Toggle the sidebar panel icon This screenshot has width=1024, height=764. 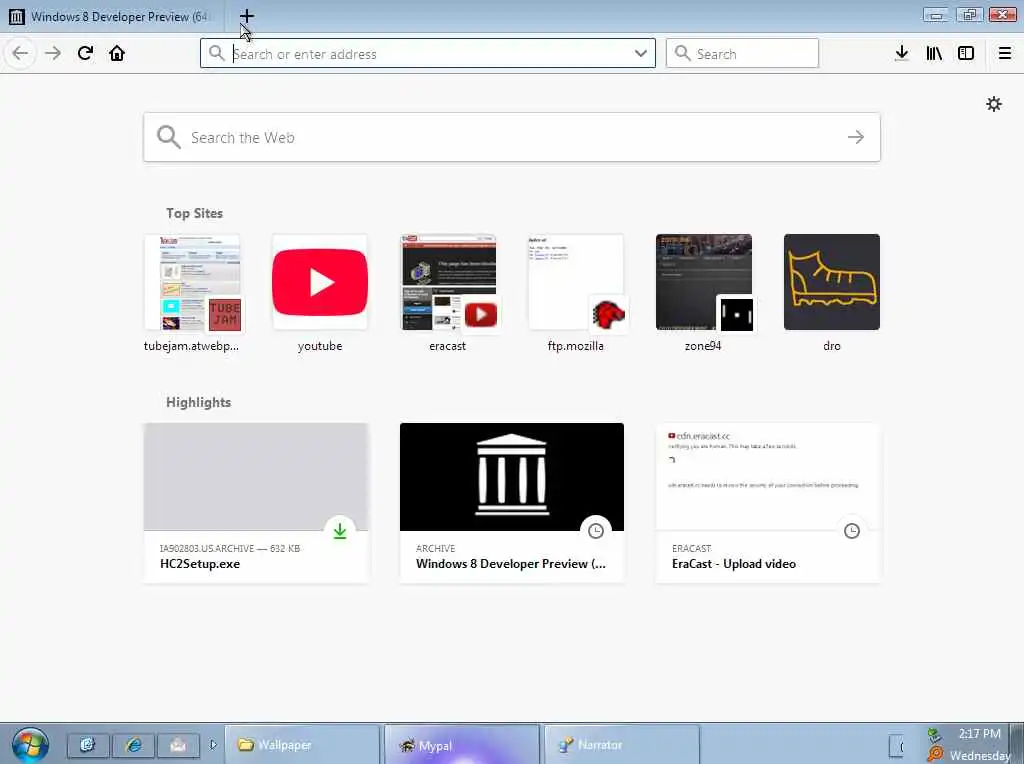tap(966, 53)
